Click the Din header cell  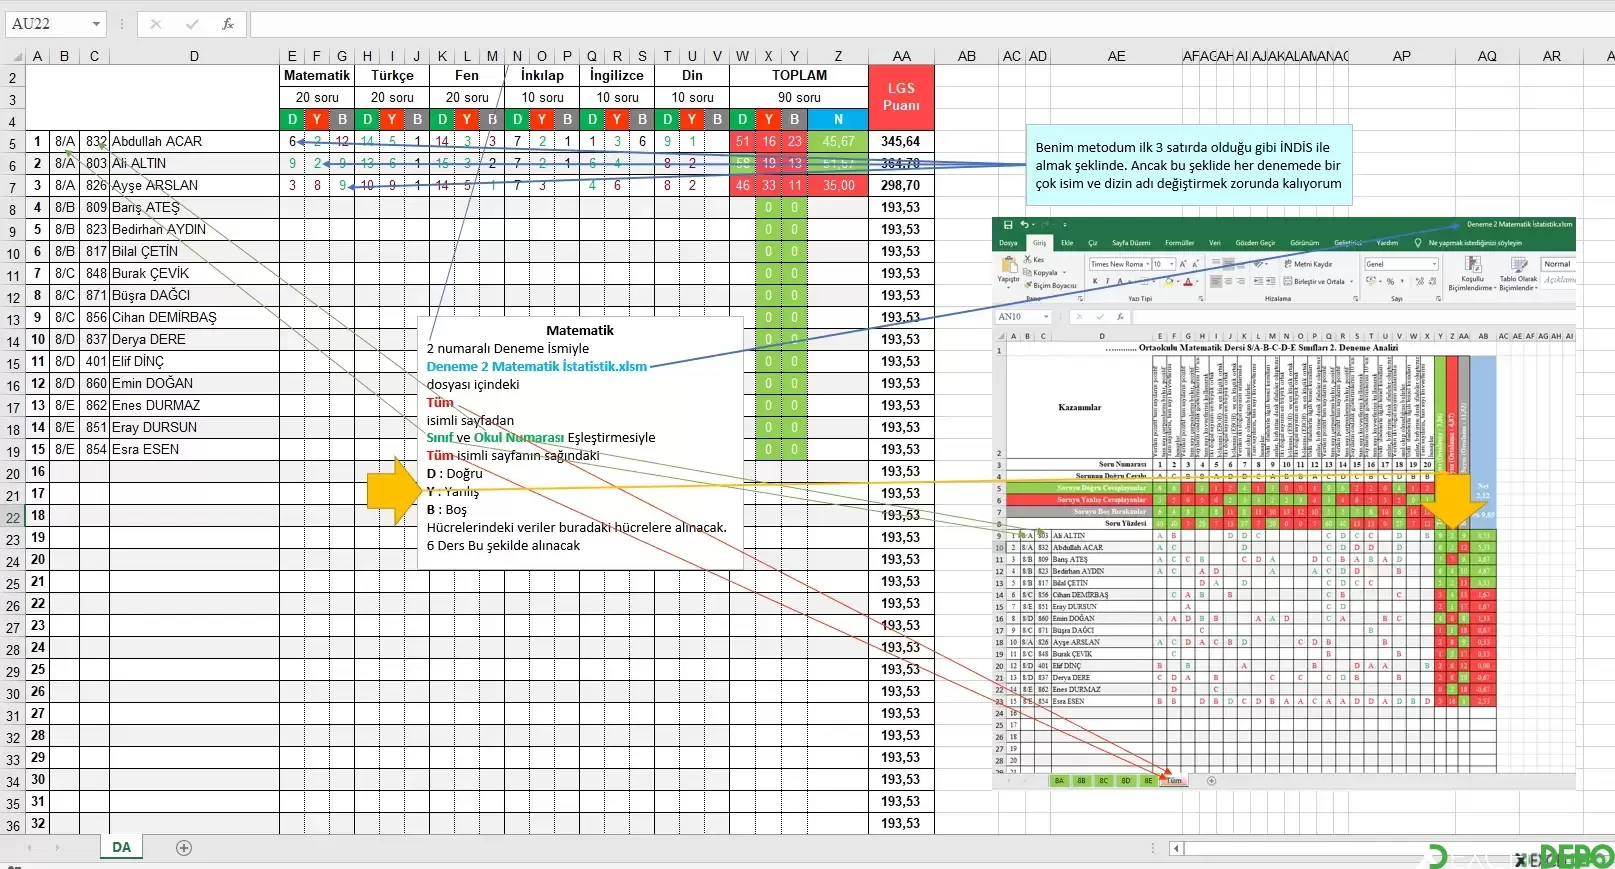(x=692, y=76)
